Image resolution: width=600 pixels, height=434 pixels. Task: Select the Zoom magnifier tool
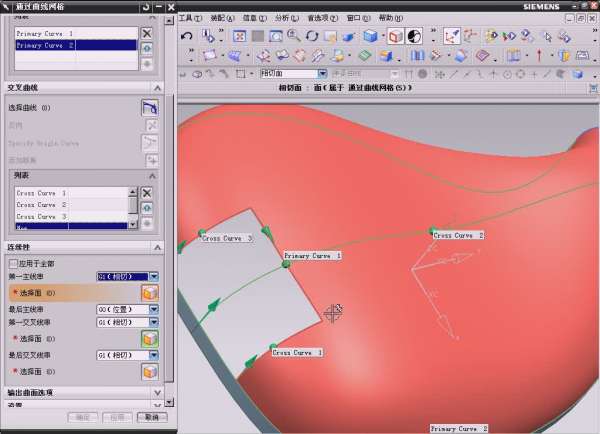[x=293, y=36]
